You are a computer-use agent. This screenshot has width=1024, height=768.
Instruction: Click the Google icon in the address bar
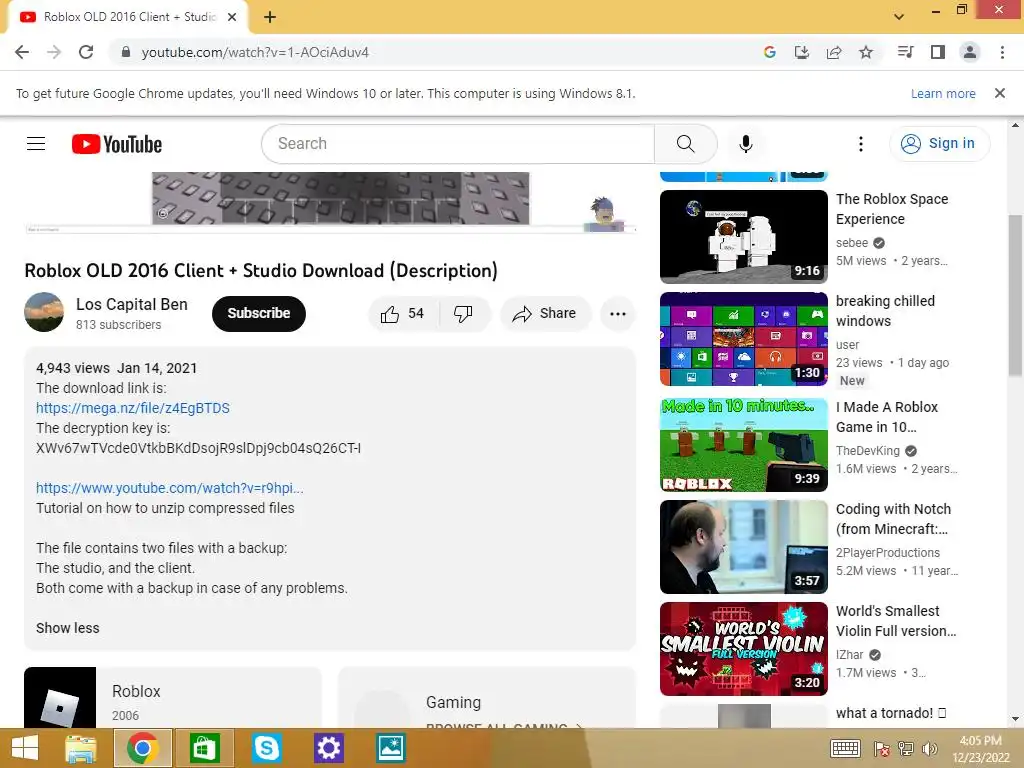(x=770, y=52)
